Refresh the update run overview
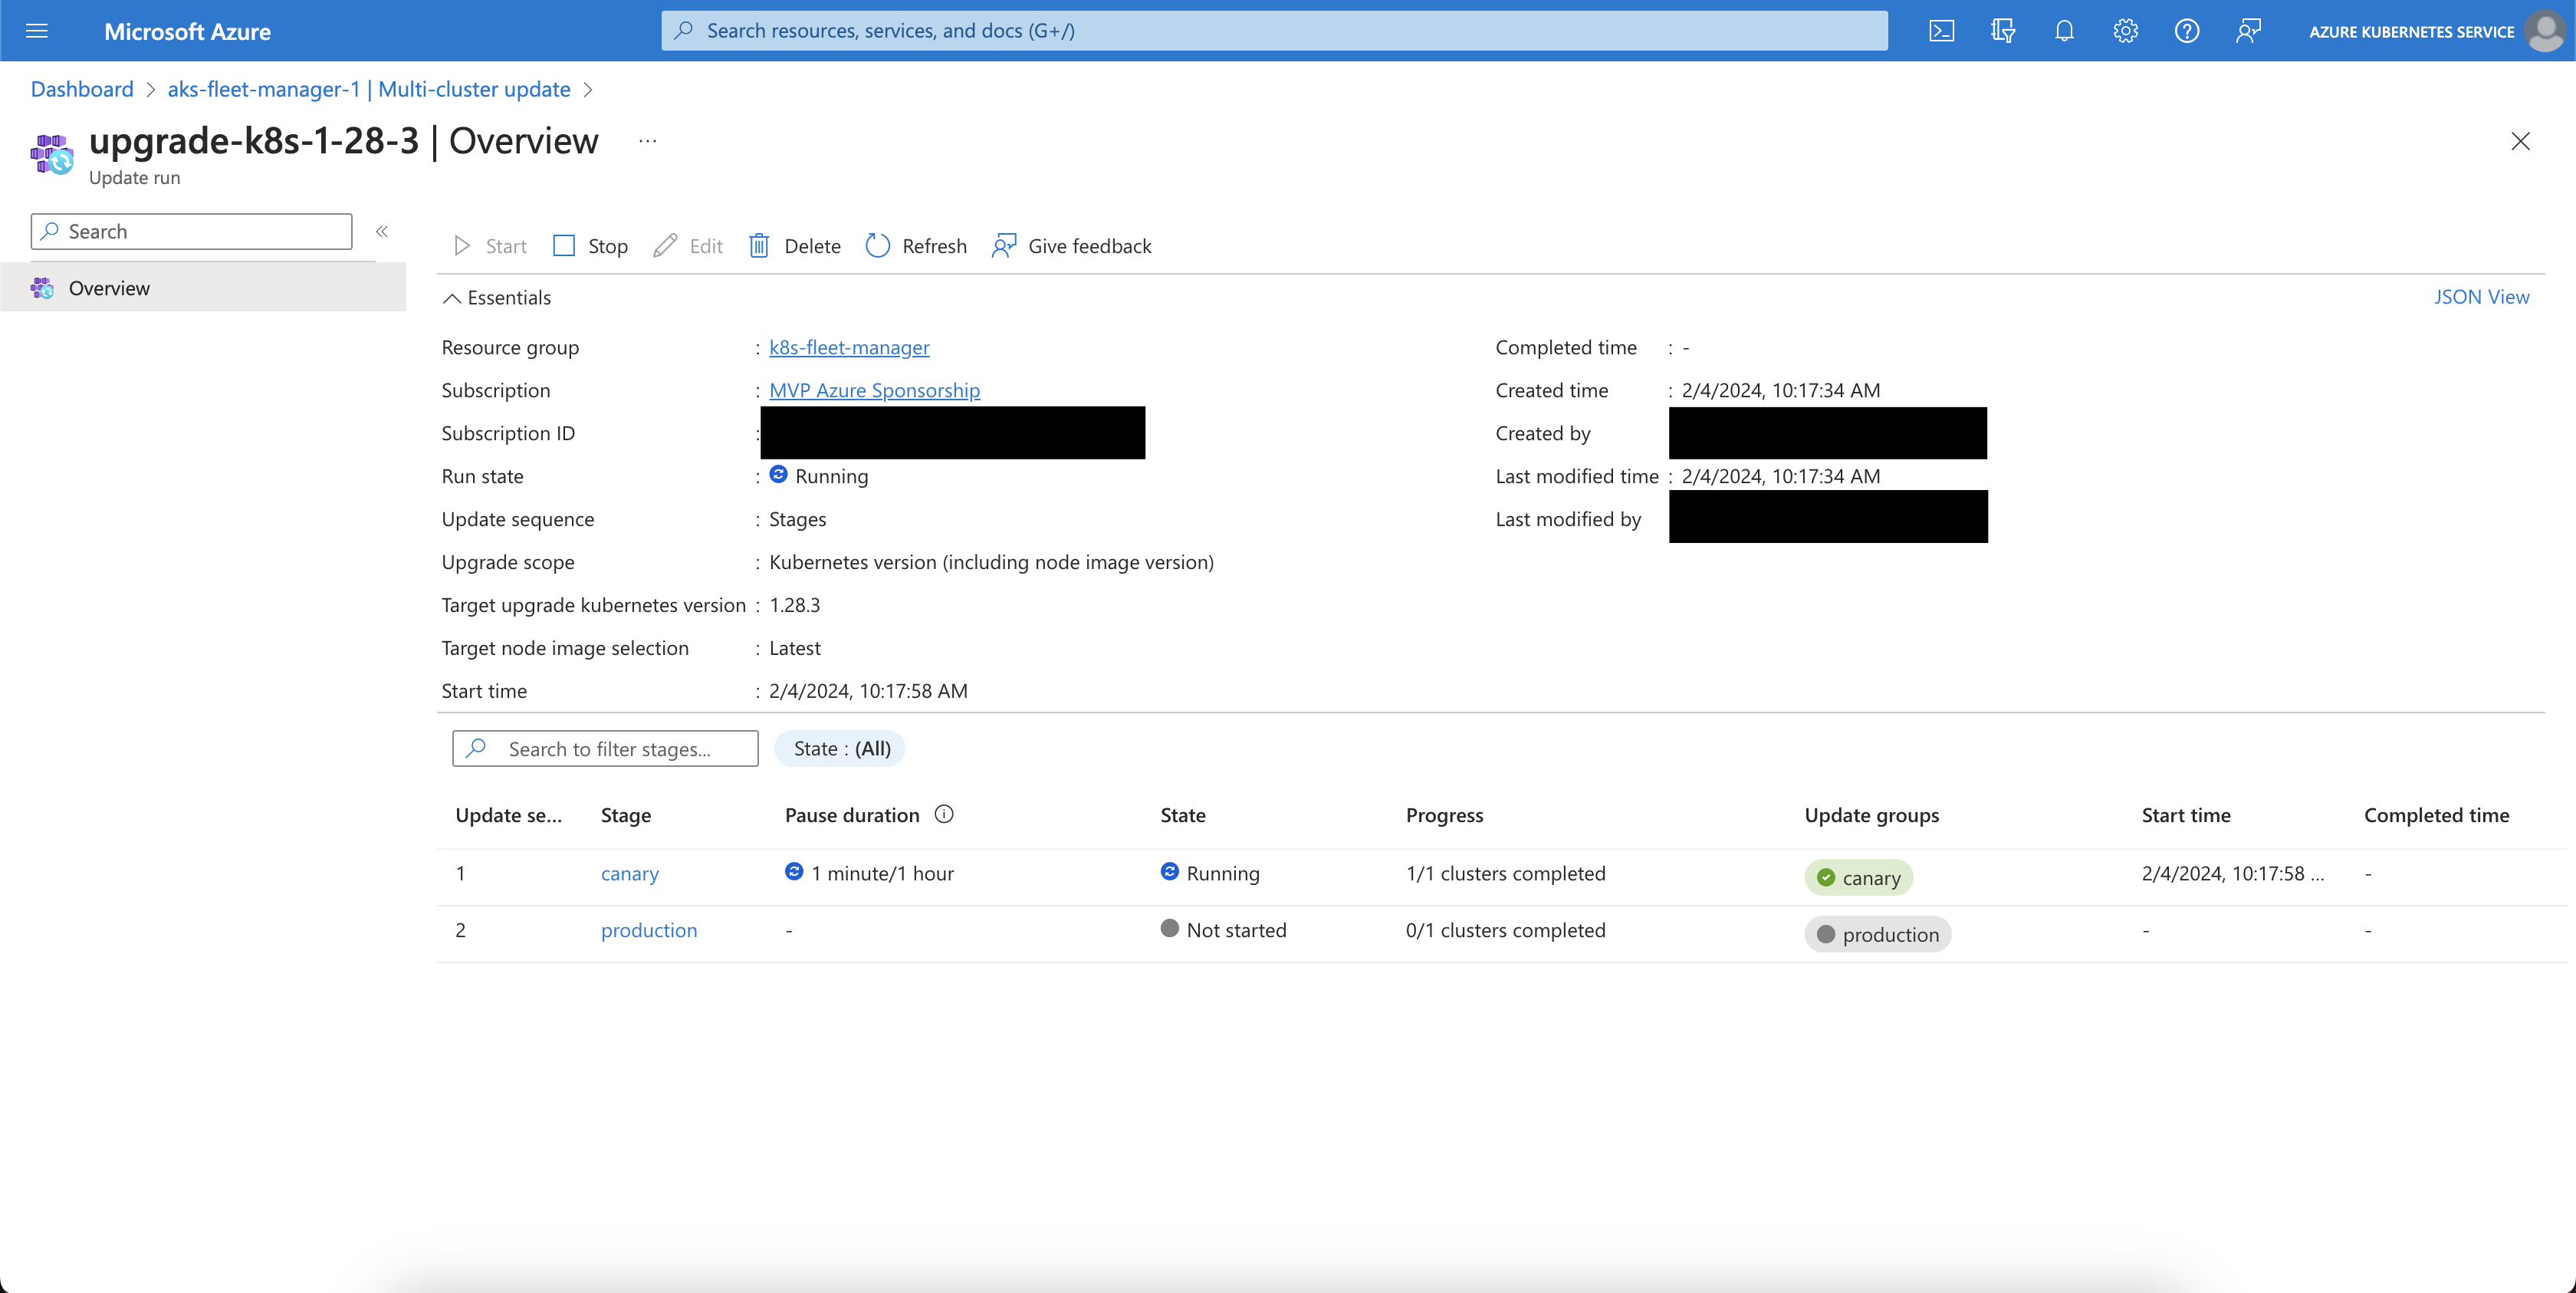 click(916, 246)
